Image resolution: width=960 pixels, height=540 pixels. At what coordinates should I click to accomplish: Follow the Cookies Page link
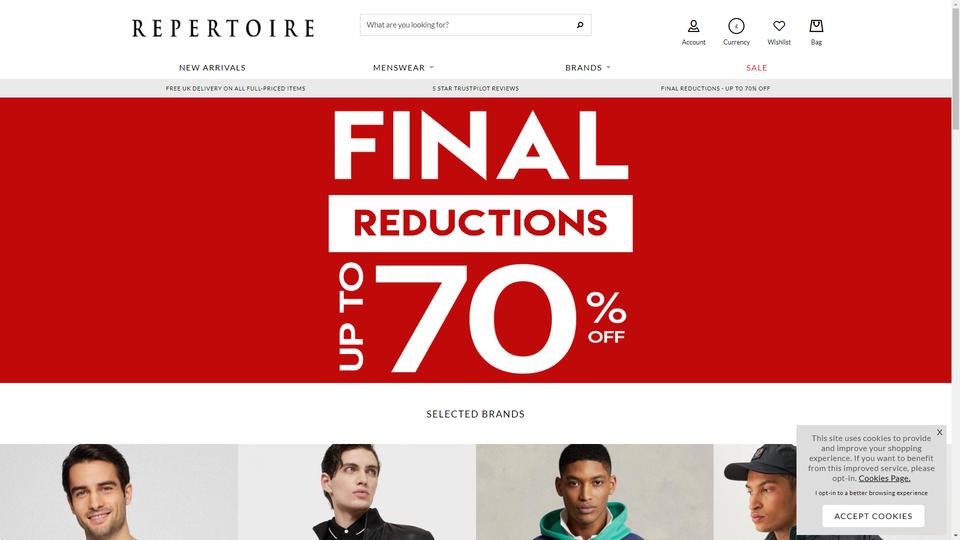click(884, 478)
